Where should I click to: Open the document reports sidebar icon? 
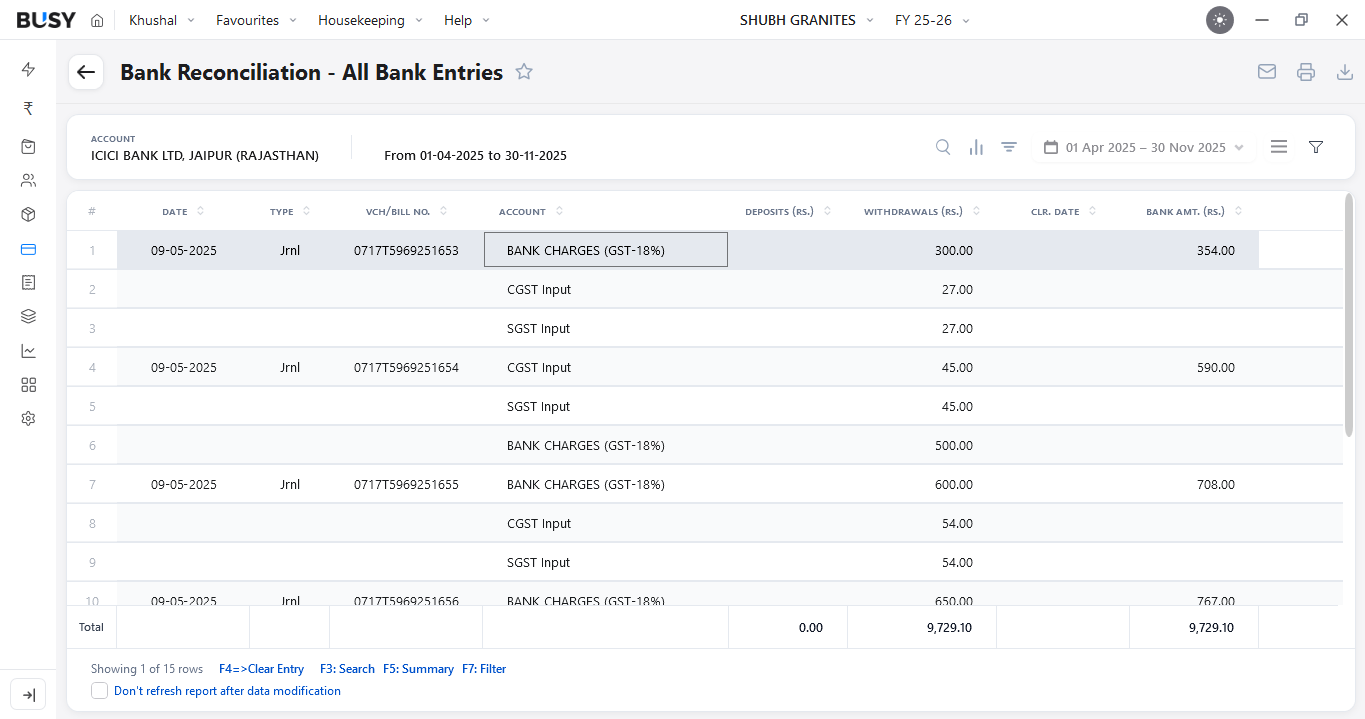click(x=28, y=283)
